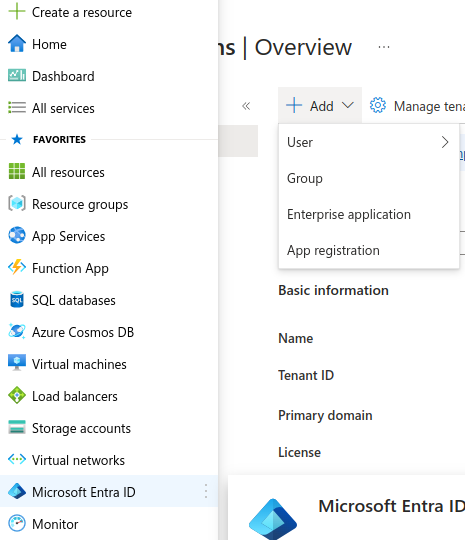465x540 pixels.
Task: Open the ellipsis menu next to Overview
Action: pos(384,47)
